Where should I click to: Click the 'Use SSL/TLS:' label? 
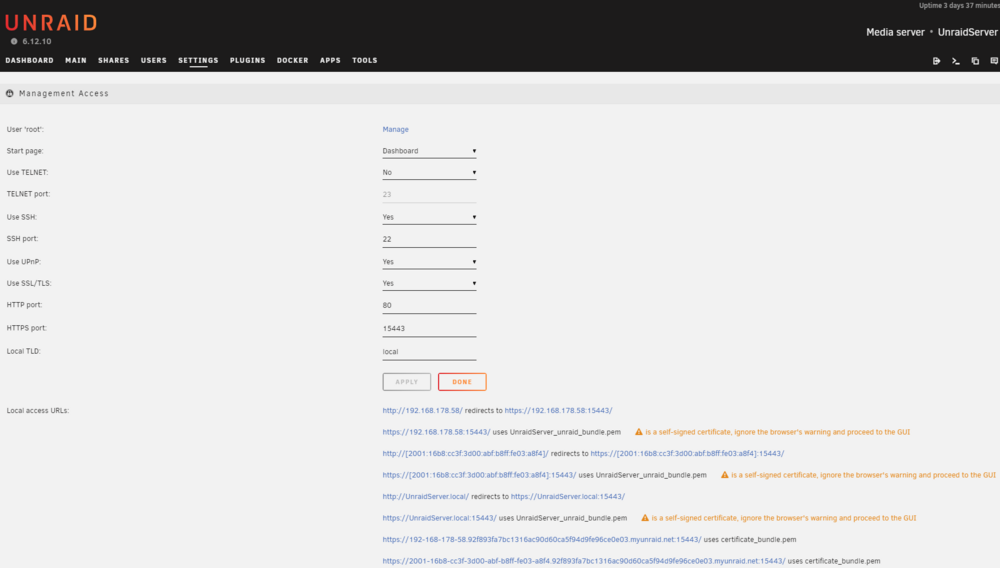[x=29, y=283]
